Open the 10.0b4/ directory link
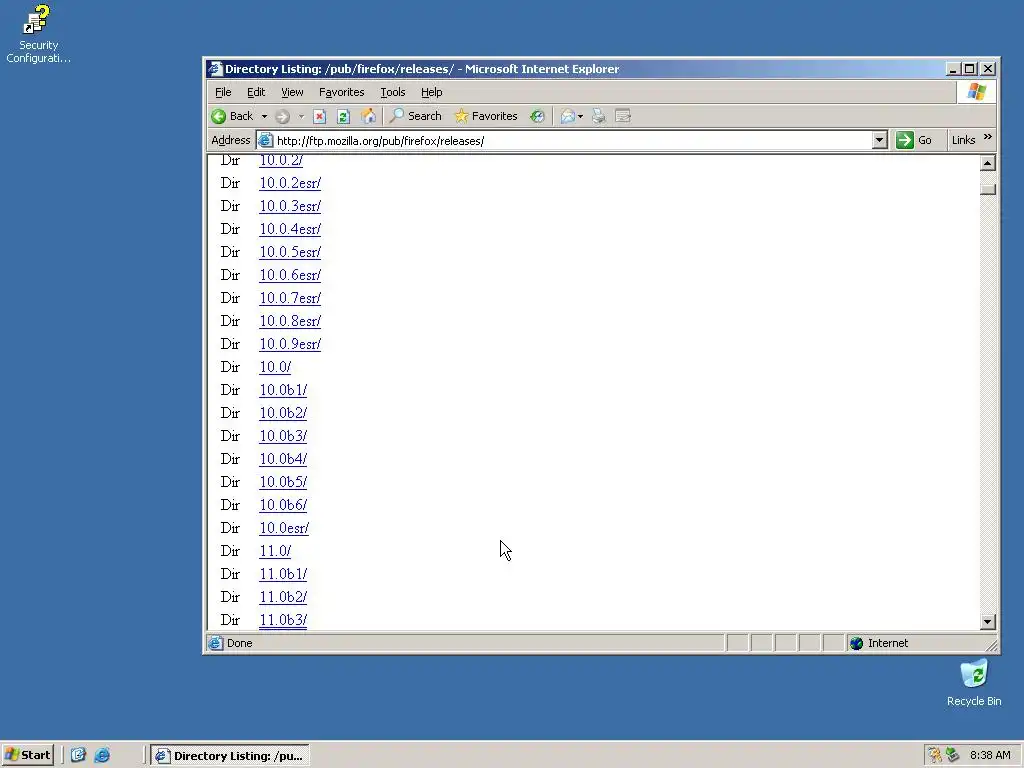Screen dimensions: 1024x768 click(x=283, y=459)
